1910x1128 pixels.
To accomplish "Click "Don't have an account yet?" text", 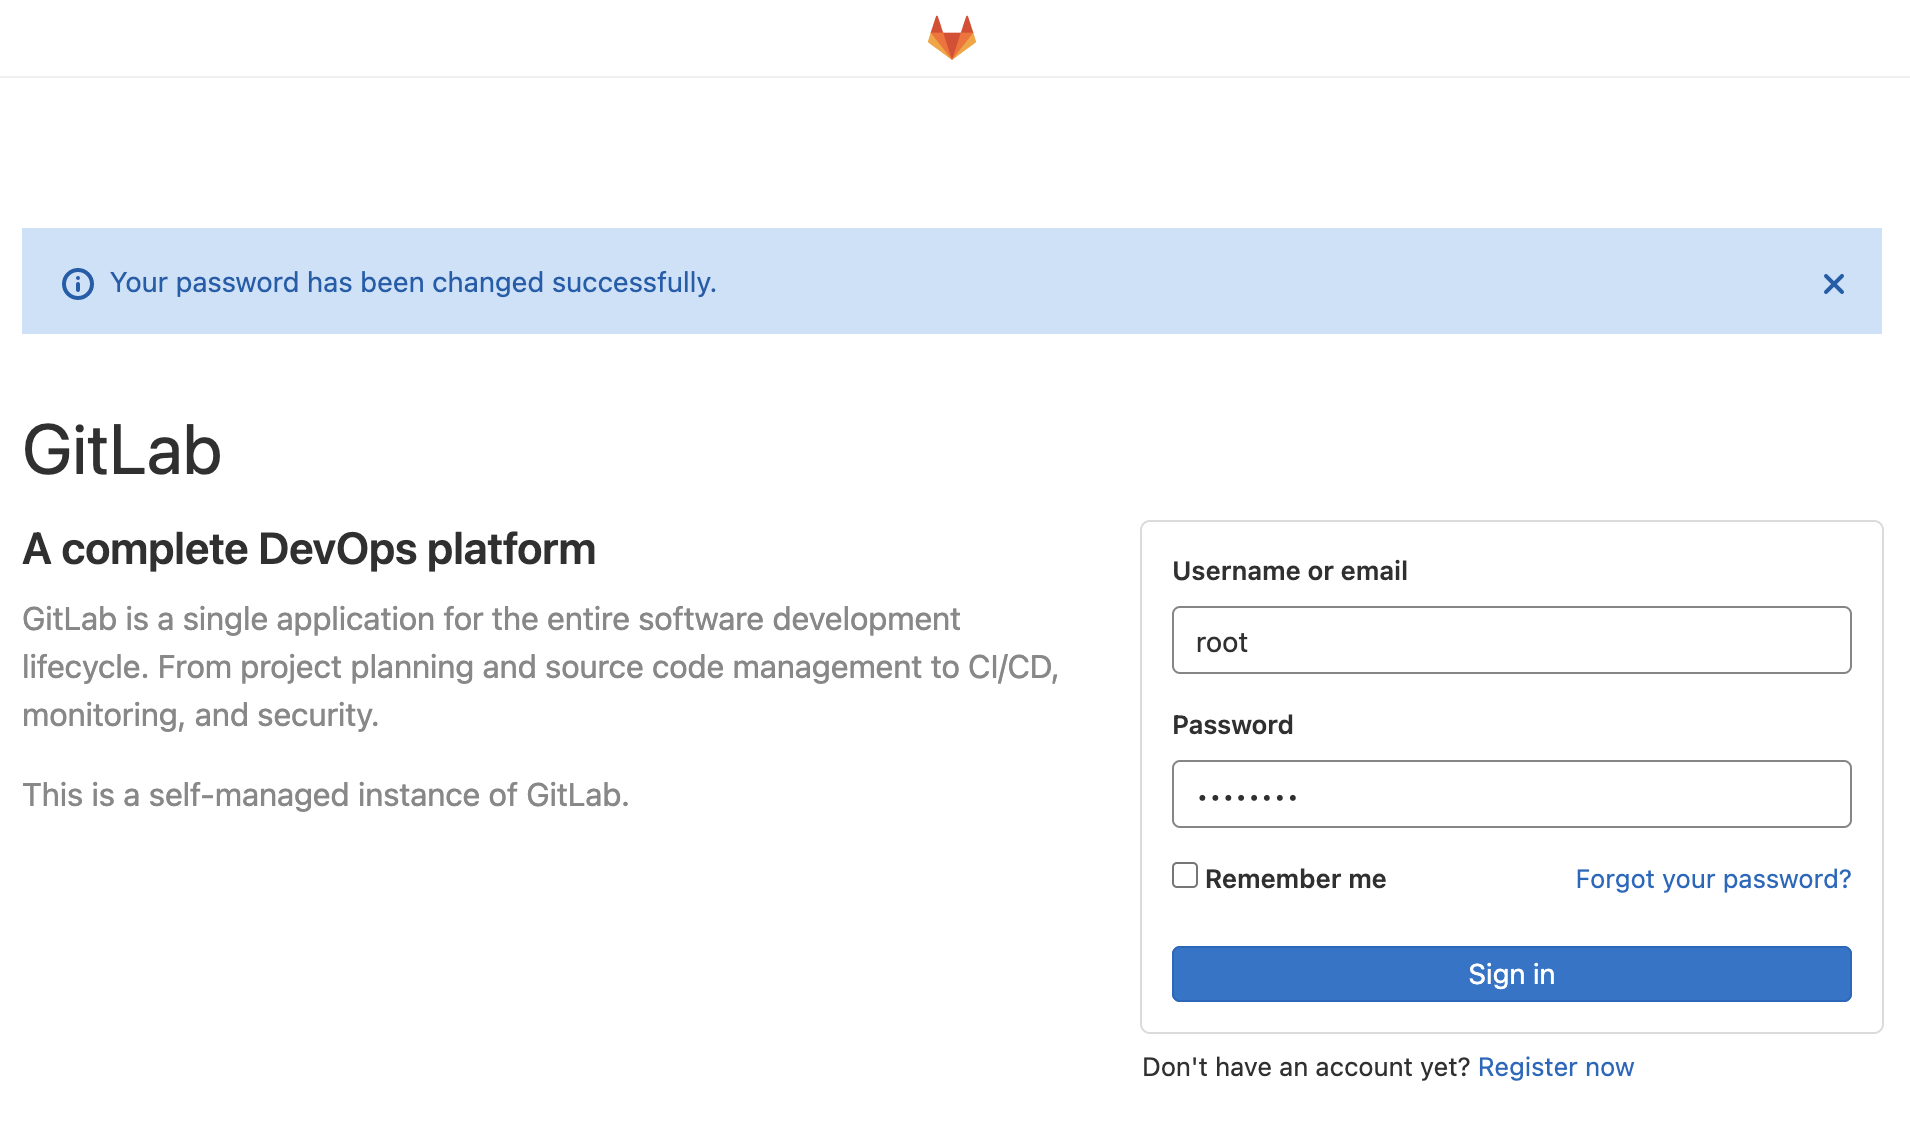I will pyautogui.click(x=1305, y=1067).
